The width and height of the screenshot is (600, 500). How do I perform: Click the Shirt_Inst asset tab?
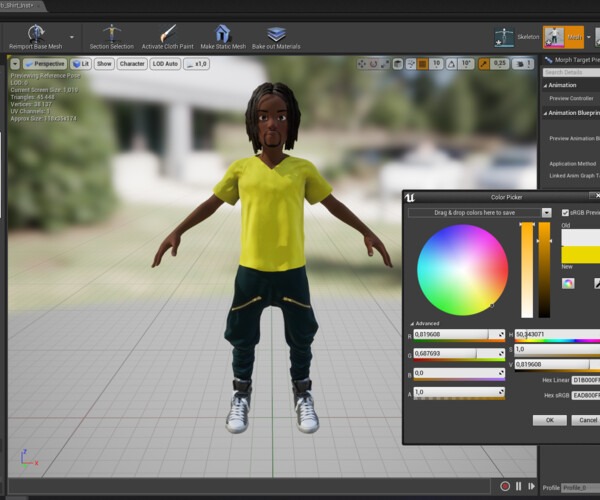[x=21, y=5]
